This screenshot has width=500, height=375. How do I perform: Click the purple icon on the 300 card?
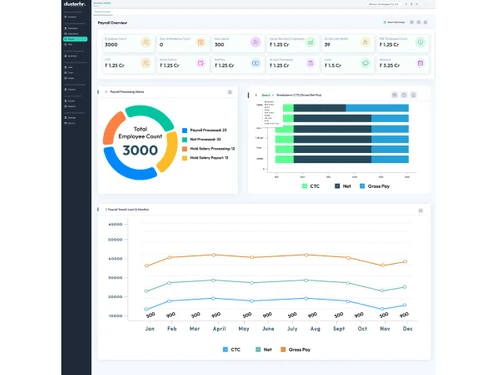click(255, 42)
